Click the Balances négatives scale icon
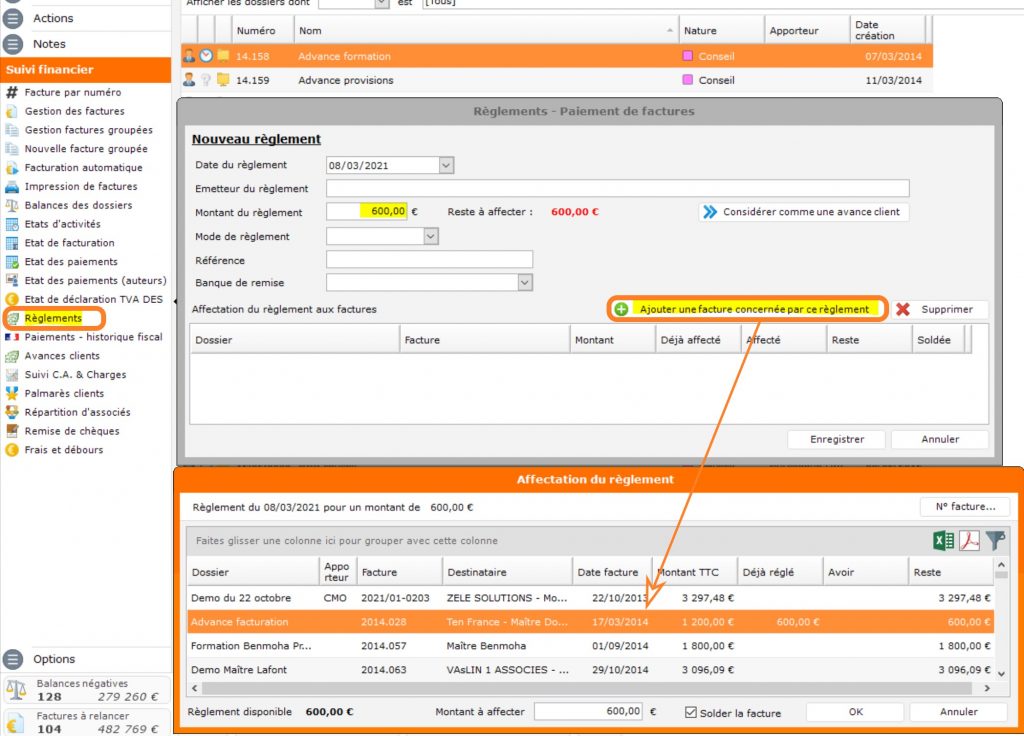The height and width of the screenshot is (736, 1024). (16, 690)
